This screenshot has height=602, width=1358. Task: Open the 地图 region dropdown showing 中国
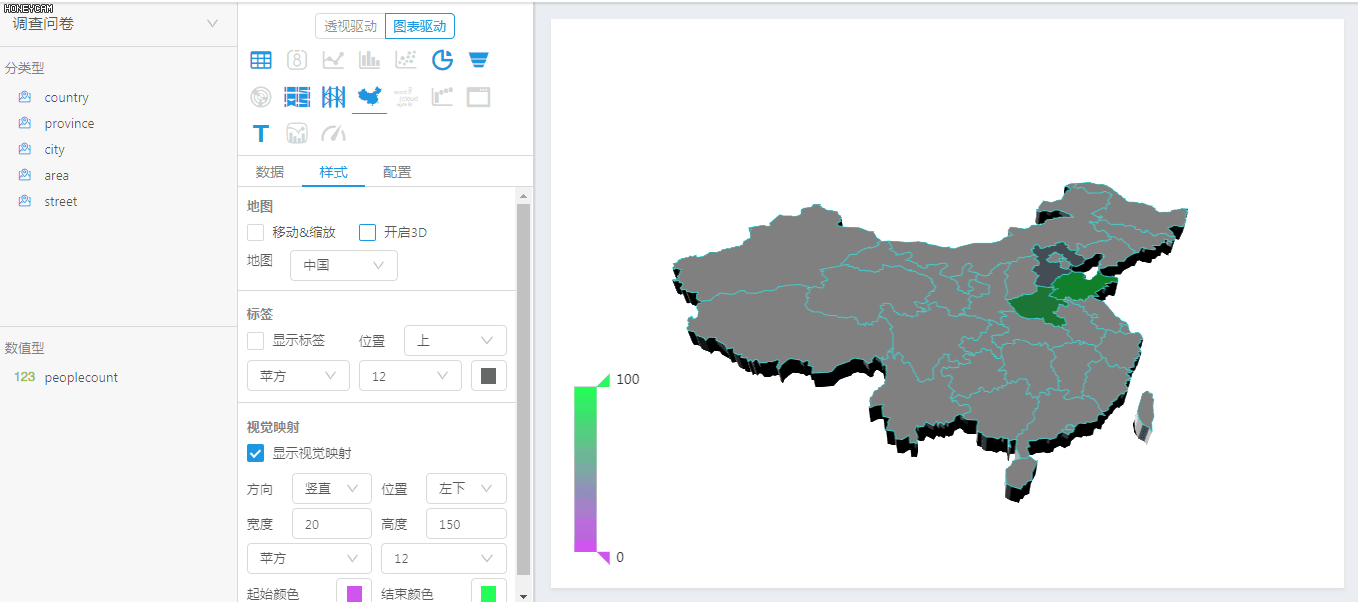click(x=343, y=265)
